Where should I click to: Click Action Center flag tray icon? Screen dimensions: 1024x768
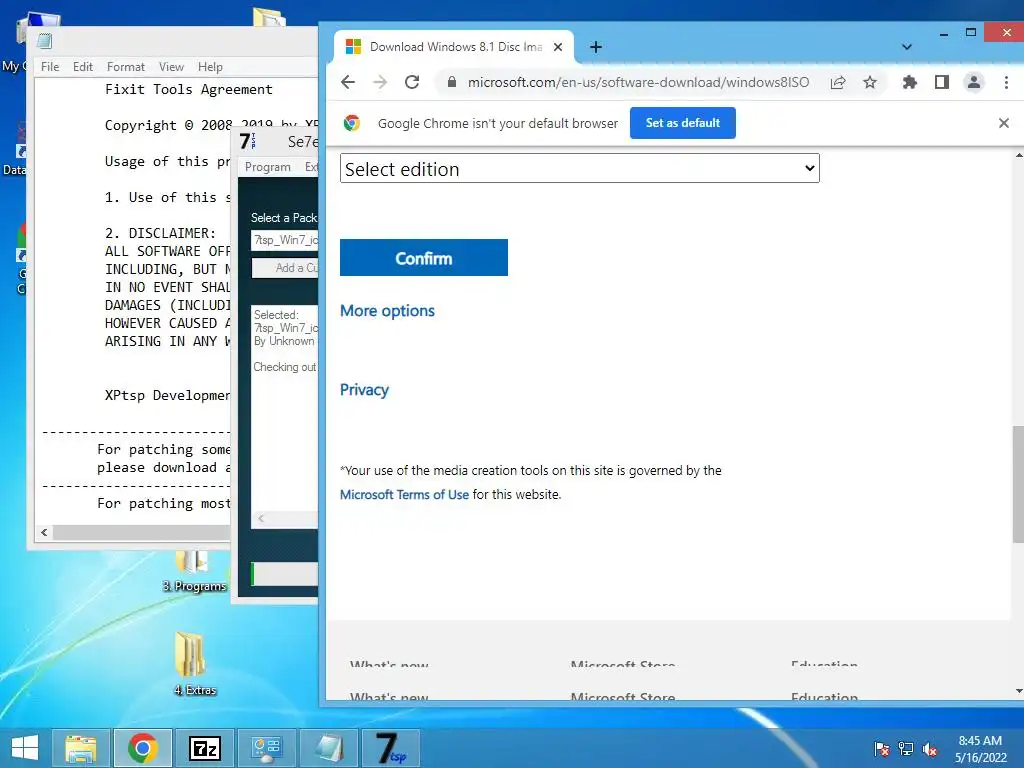(x=881, y=749)
